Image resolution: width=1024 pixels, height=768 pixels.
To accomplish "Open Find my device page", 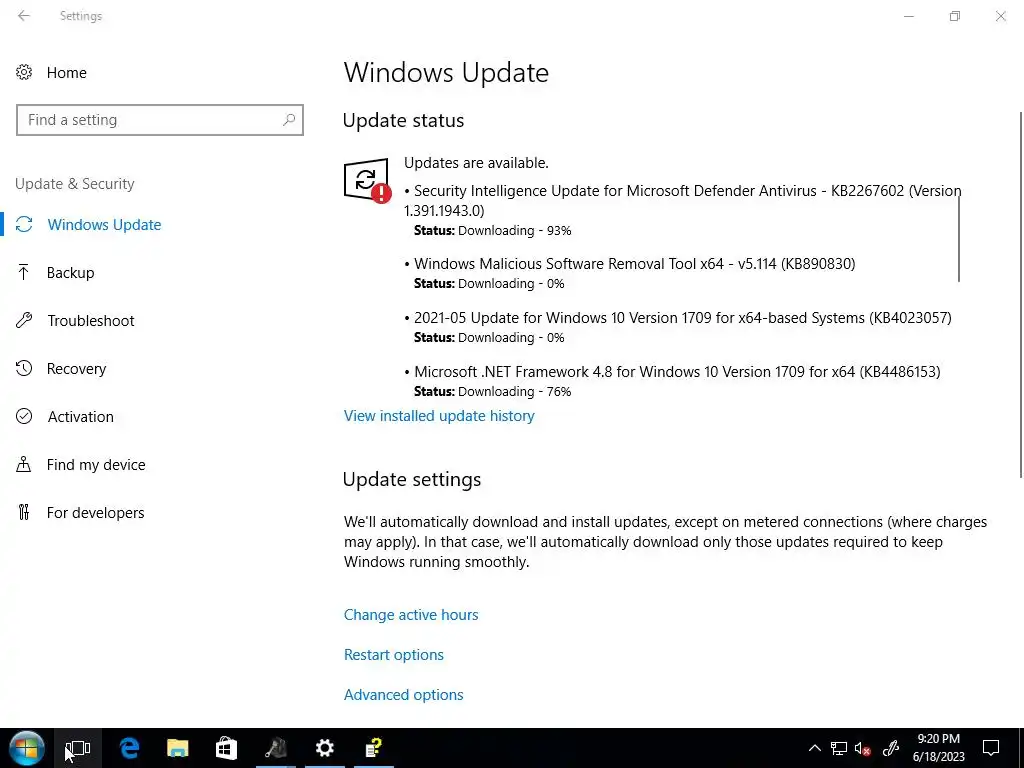I will (x=96, y=464).
